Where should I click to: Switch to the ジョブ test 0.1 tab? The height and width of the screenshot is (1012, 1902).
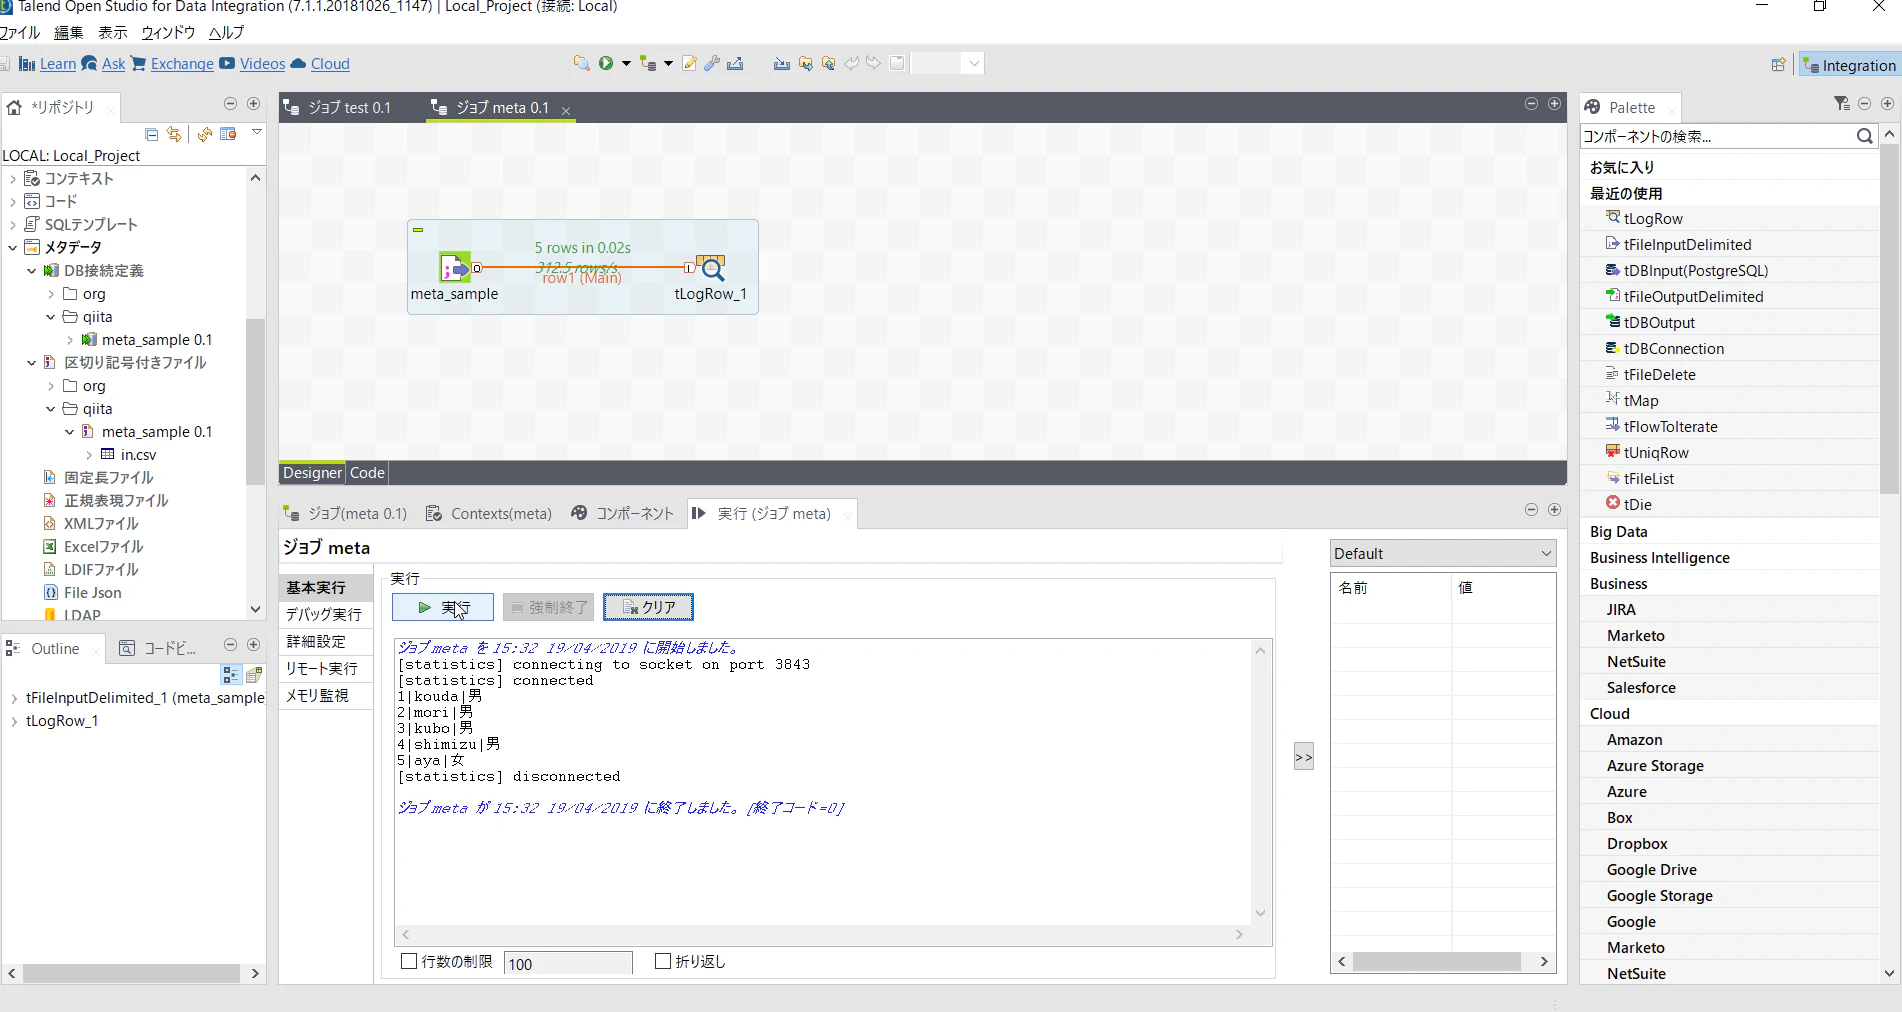pos(349,107)
